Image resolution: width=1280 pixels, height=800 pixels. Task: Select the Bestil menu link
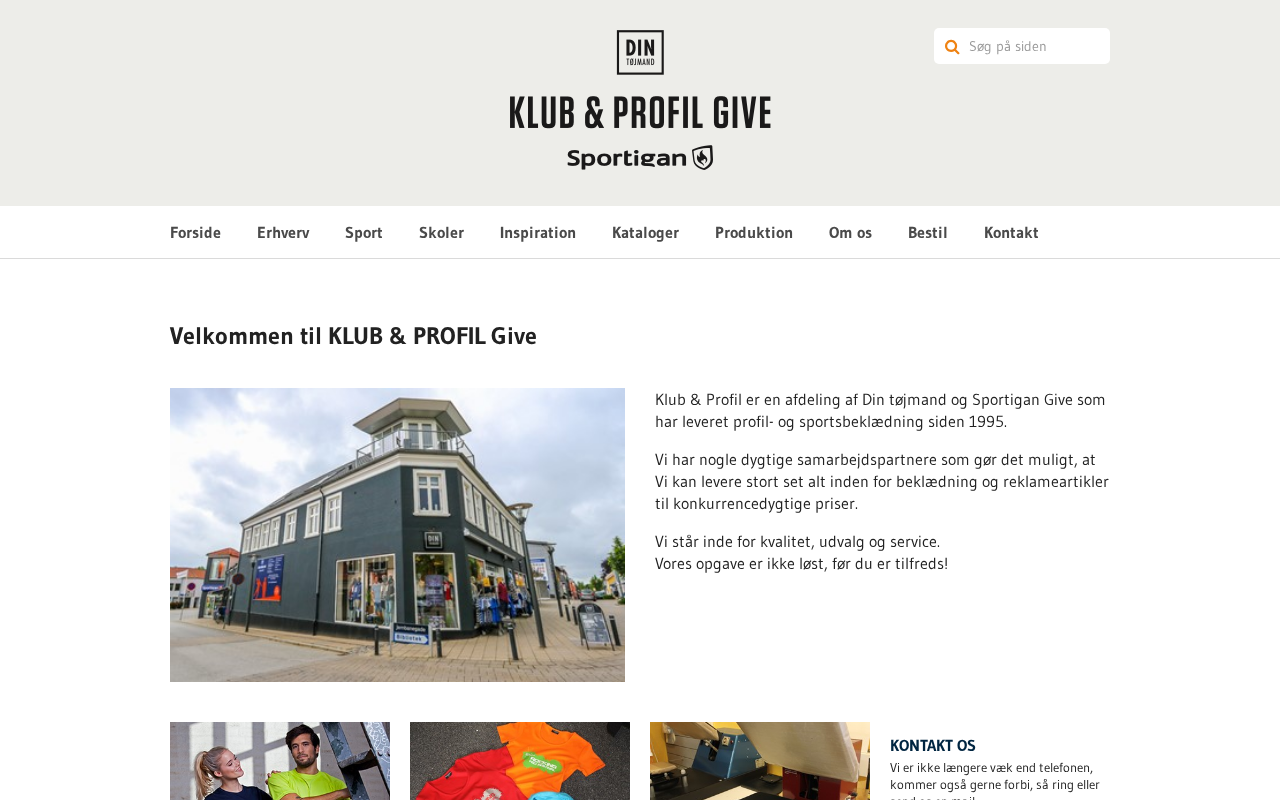click(x=928, y=233)
